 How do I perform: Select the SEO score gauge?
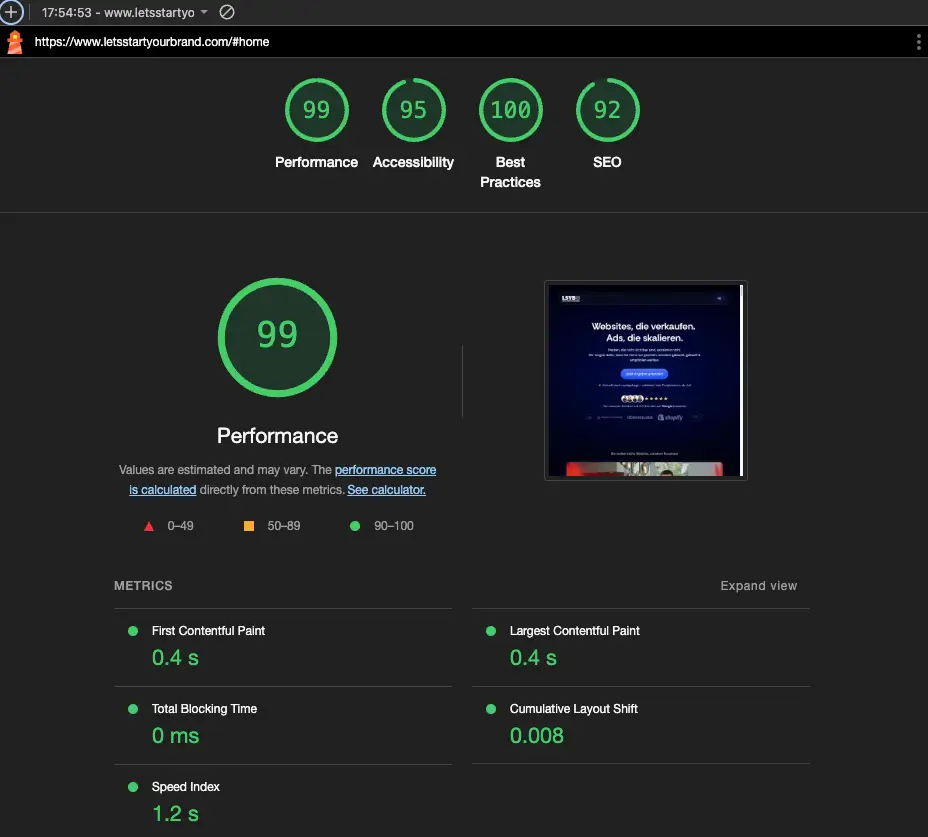(607, 110)
